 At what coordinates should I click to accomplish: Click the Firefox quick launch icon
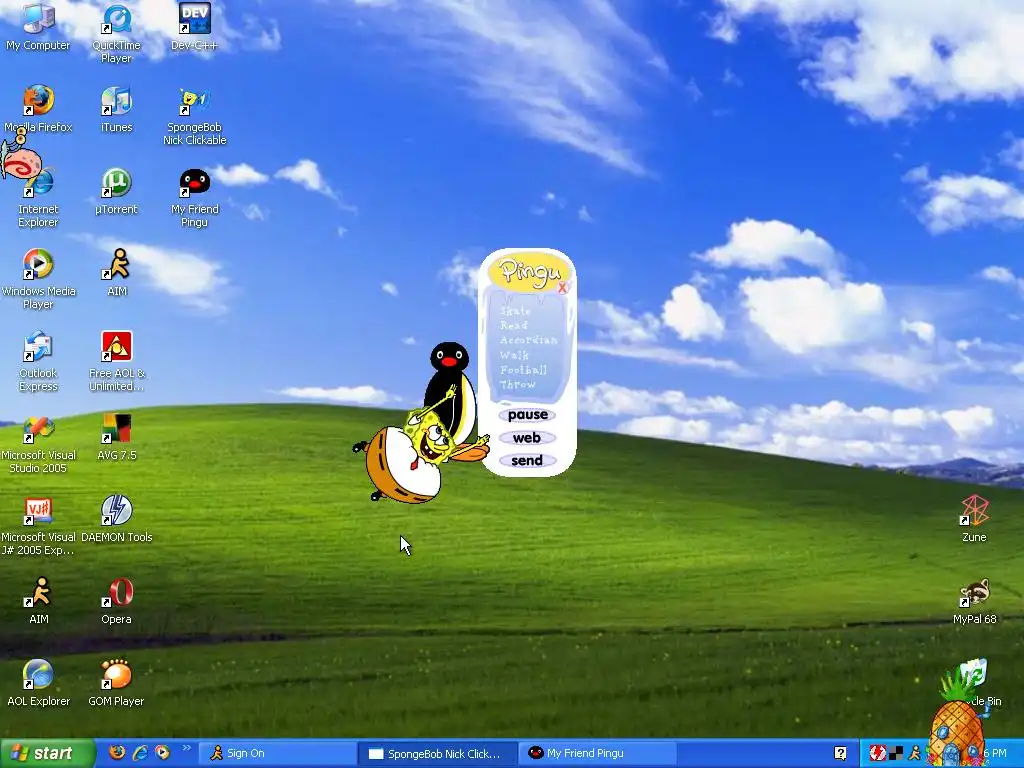(117, 752)
